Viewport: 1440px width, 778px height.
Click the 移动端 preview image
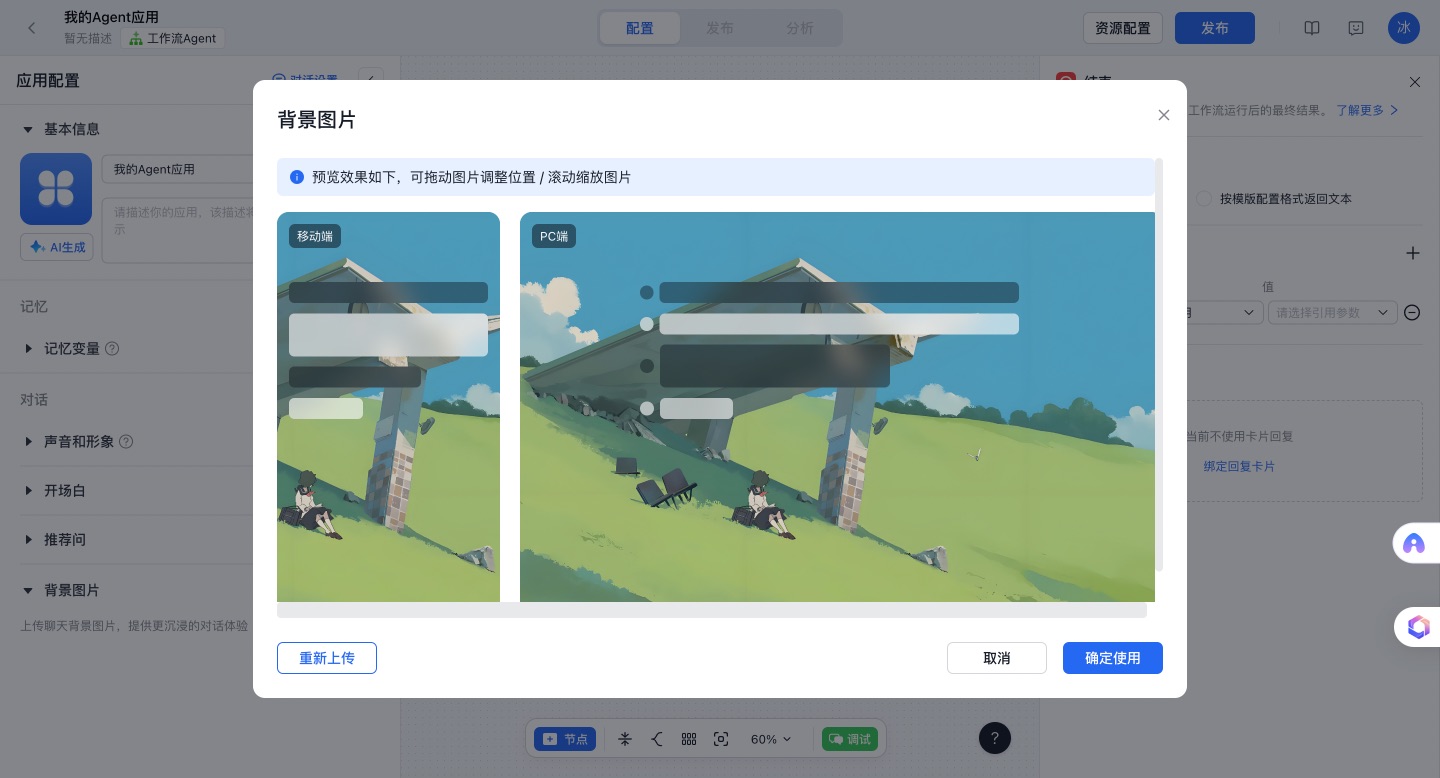[388, 407]
